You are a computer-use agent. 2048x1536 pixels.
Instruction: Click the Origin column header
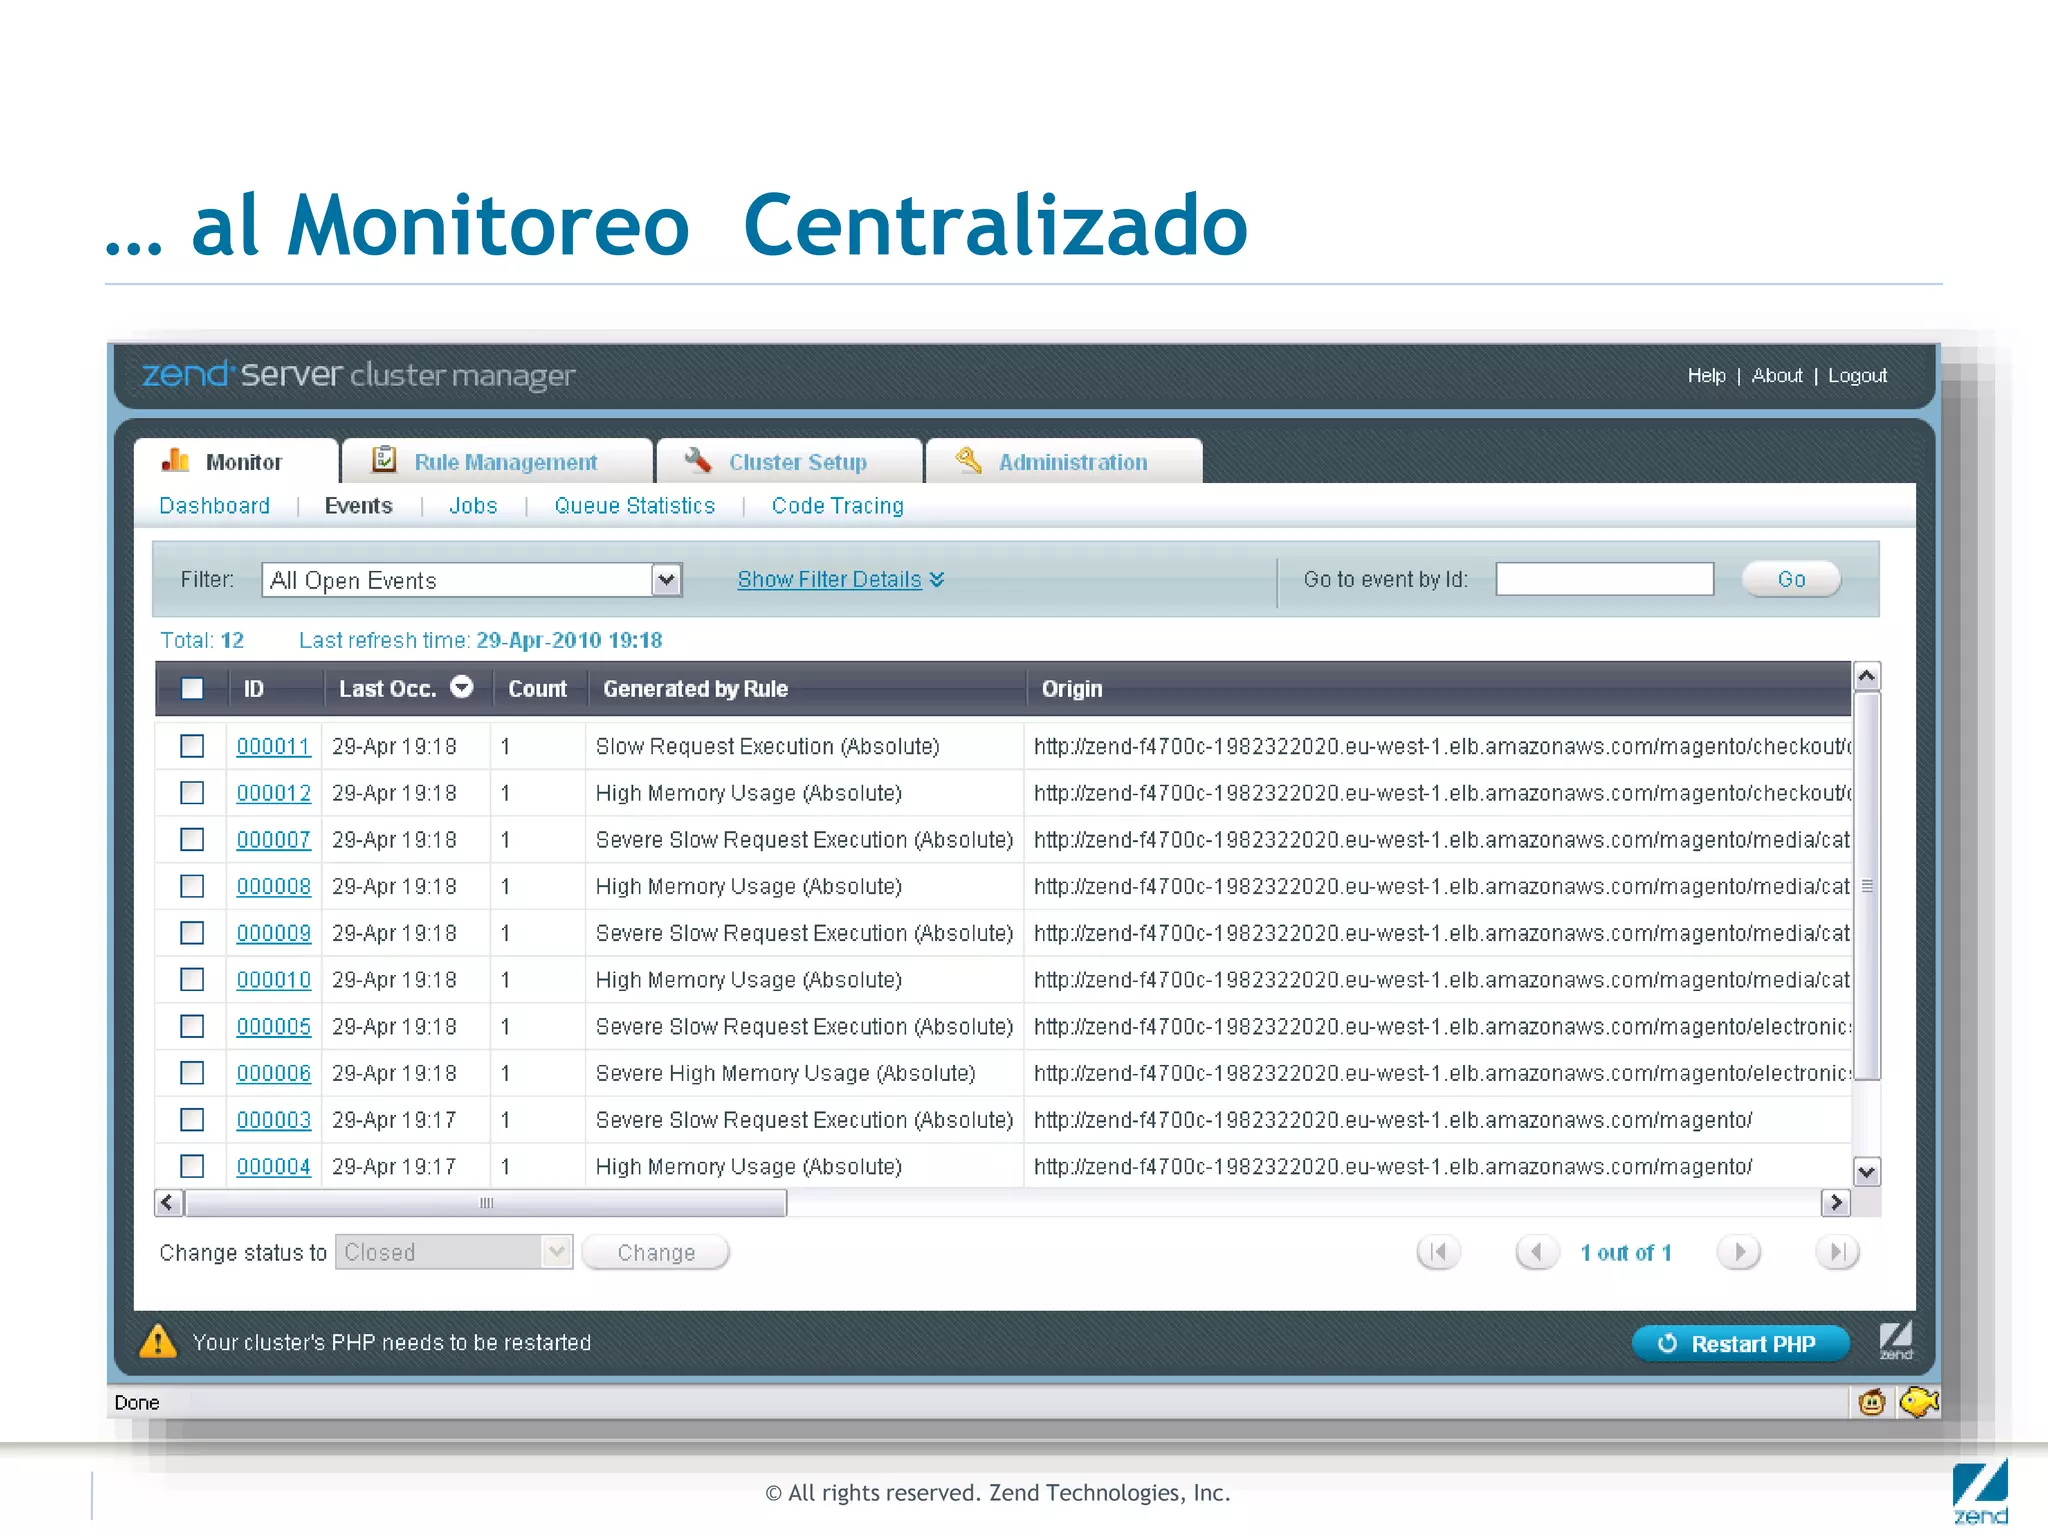(x=1072, y=689)
